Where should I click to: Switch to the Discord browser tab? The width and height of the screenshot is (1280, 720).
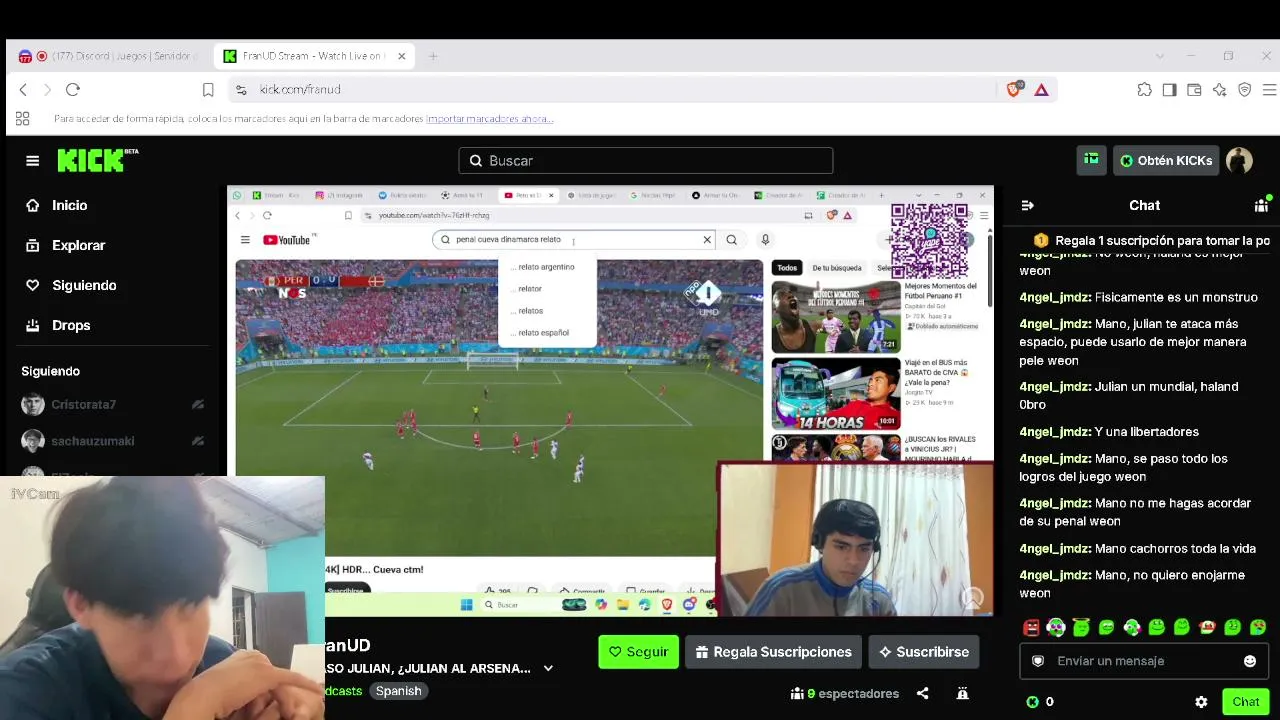coord(110,56)
